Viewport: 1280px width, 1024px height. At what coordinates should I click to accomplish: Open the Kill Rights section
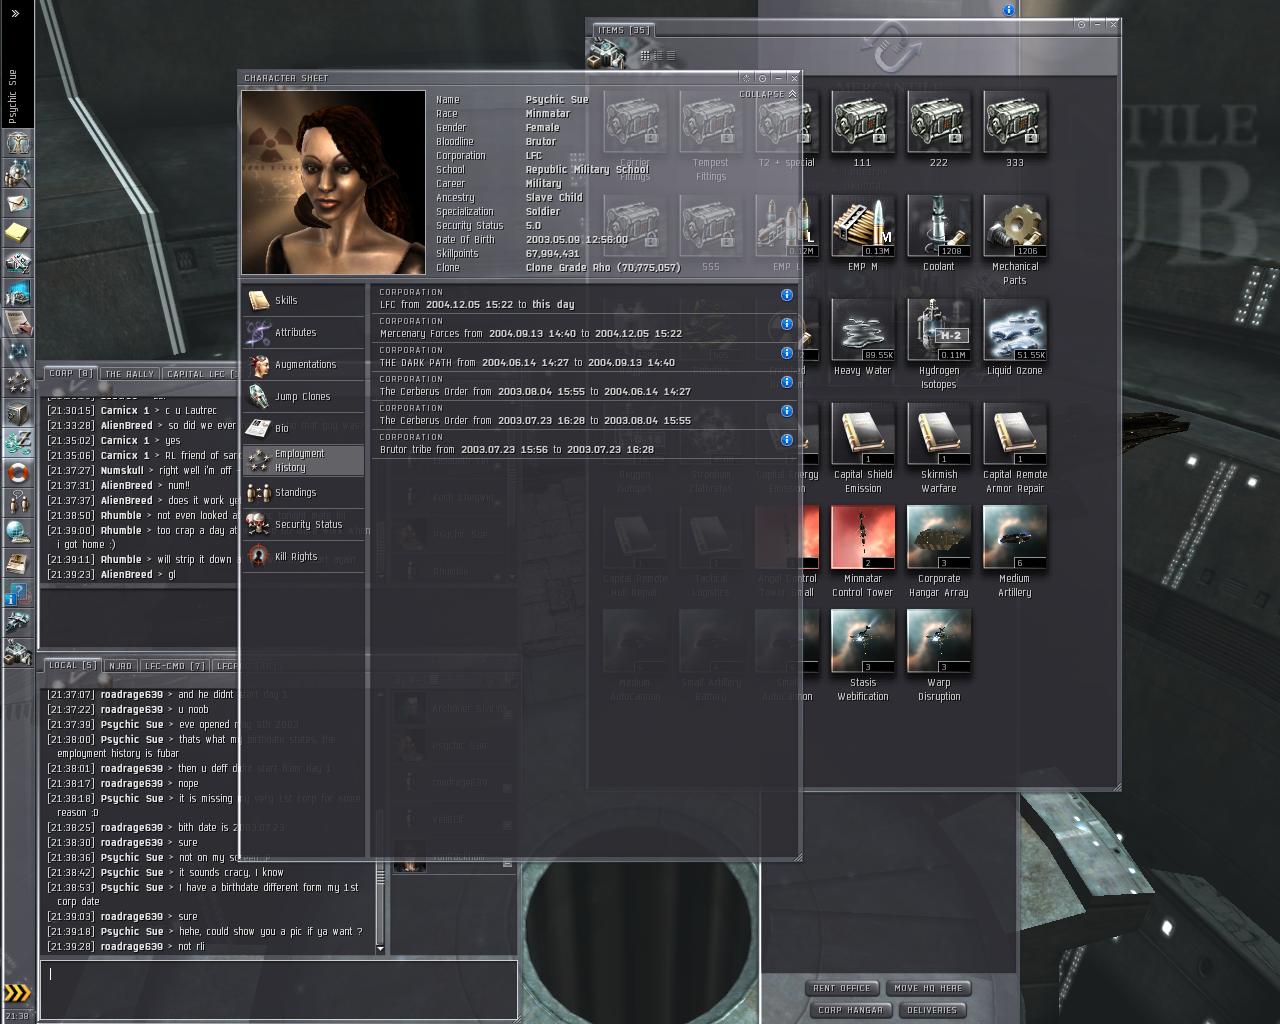click(303, 556)
